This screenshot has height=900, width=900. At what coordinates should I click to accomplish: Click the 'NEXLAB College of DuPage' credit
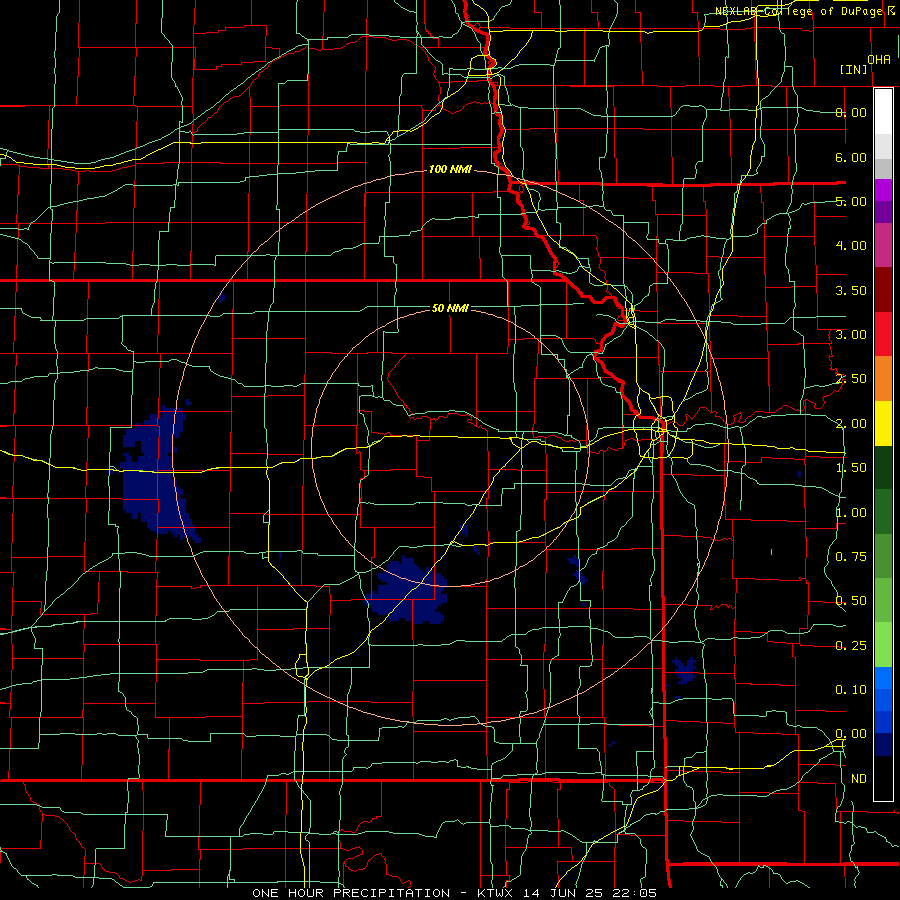point(798,11)
